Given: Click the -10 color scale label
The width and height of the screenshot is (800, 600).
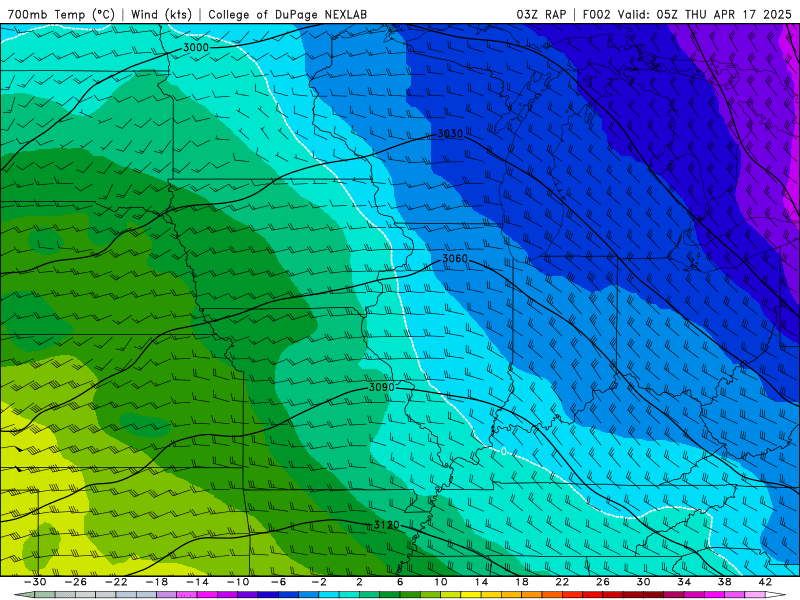Looking at the screenshot, I should click(237, 582).
